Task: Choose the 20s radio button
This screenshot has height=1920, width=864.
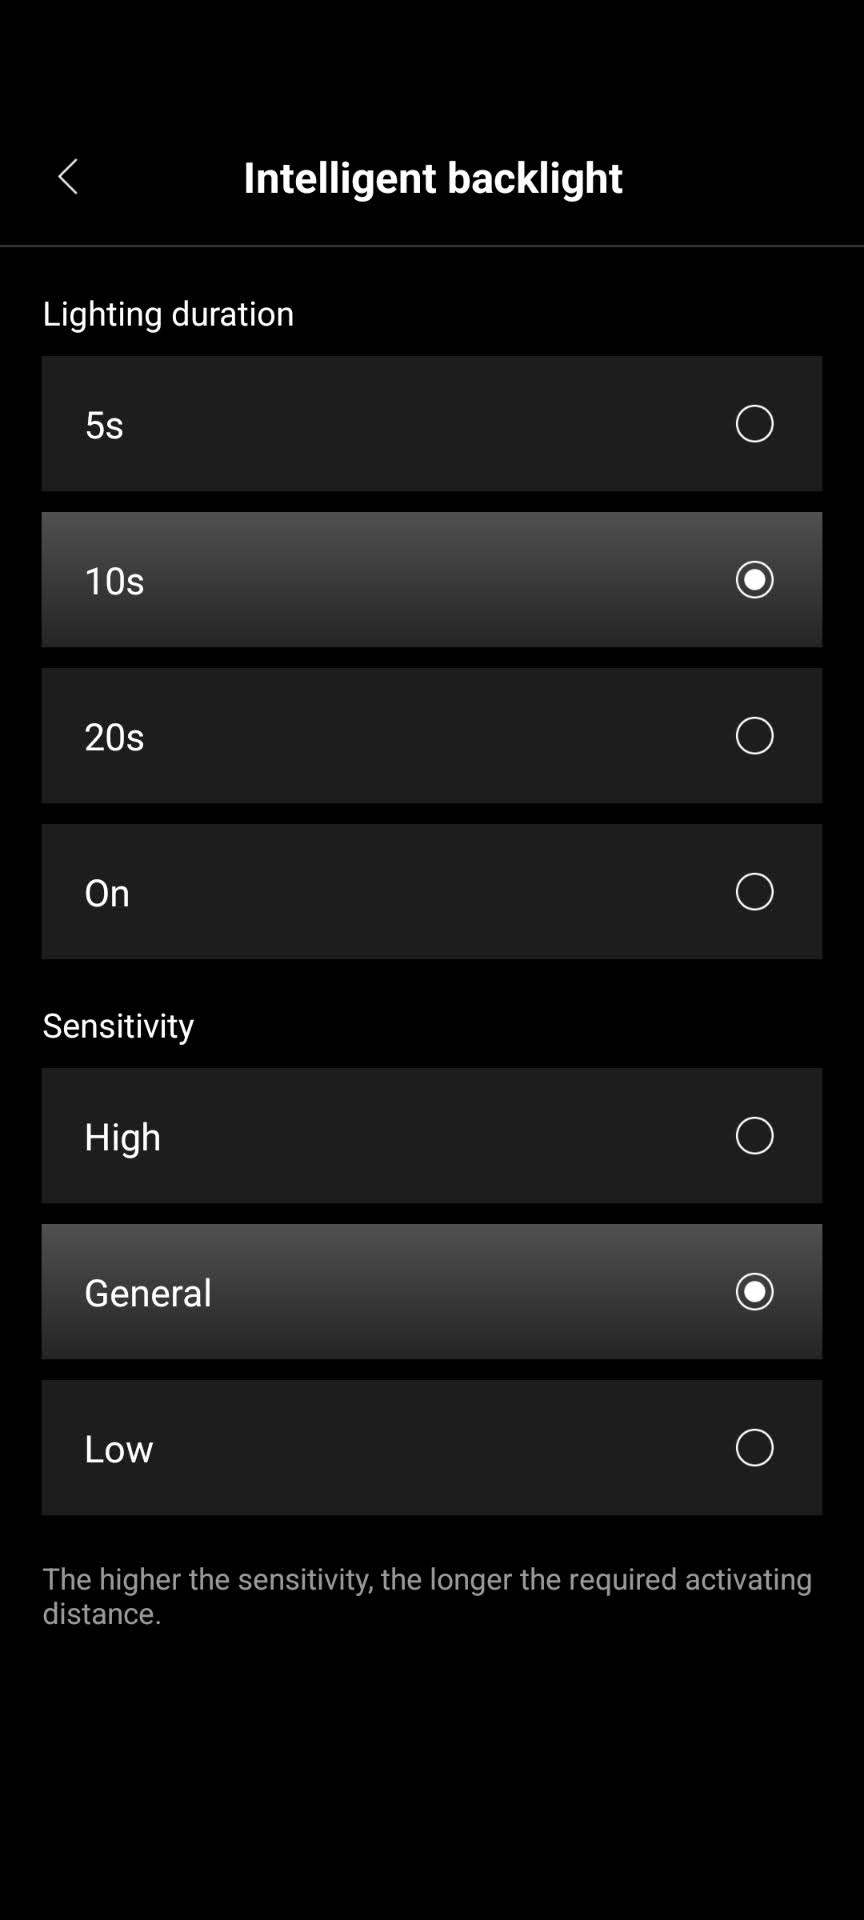Action: click(x=754, y=736)
